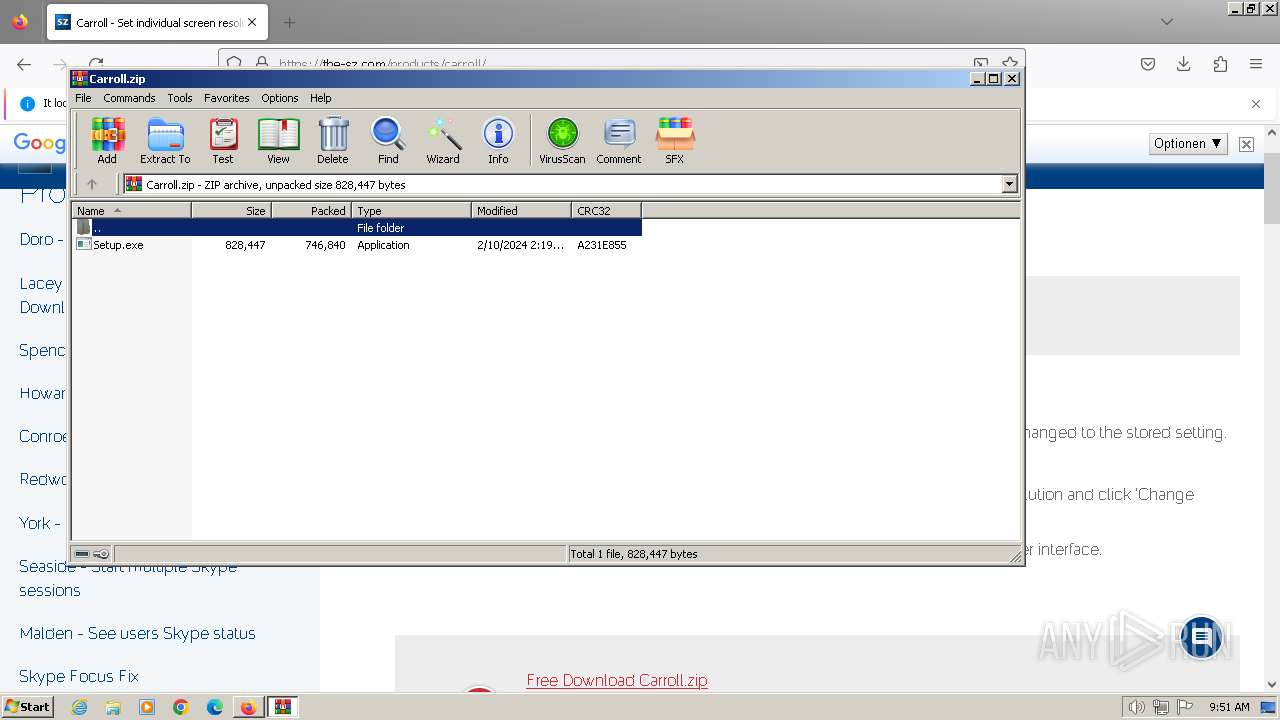
Task: Open Edge from the taskbar
Action: tap(215, 707)
